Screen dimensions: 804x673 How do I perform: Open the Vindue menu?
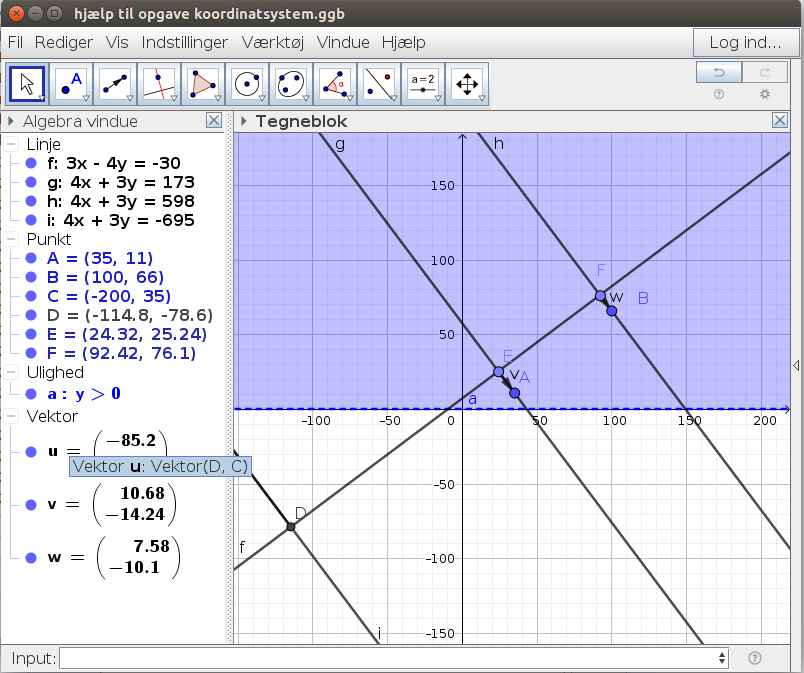[x=343, y=42]
